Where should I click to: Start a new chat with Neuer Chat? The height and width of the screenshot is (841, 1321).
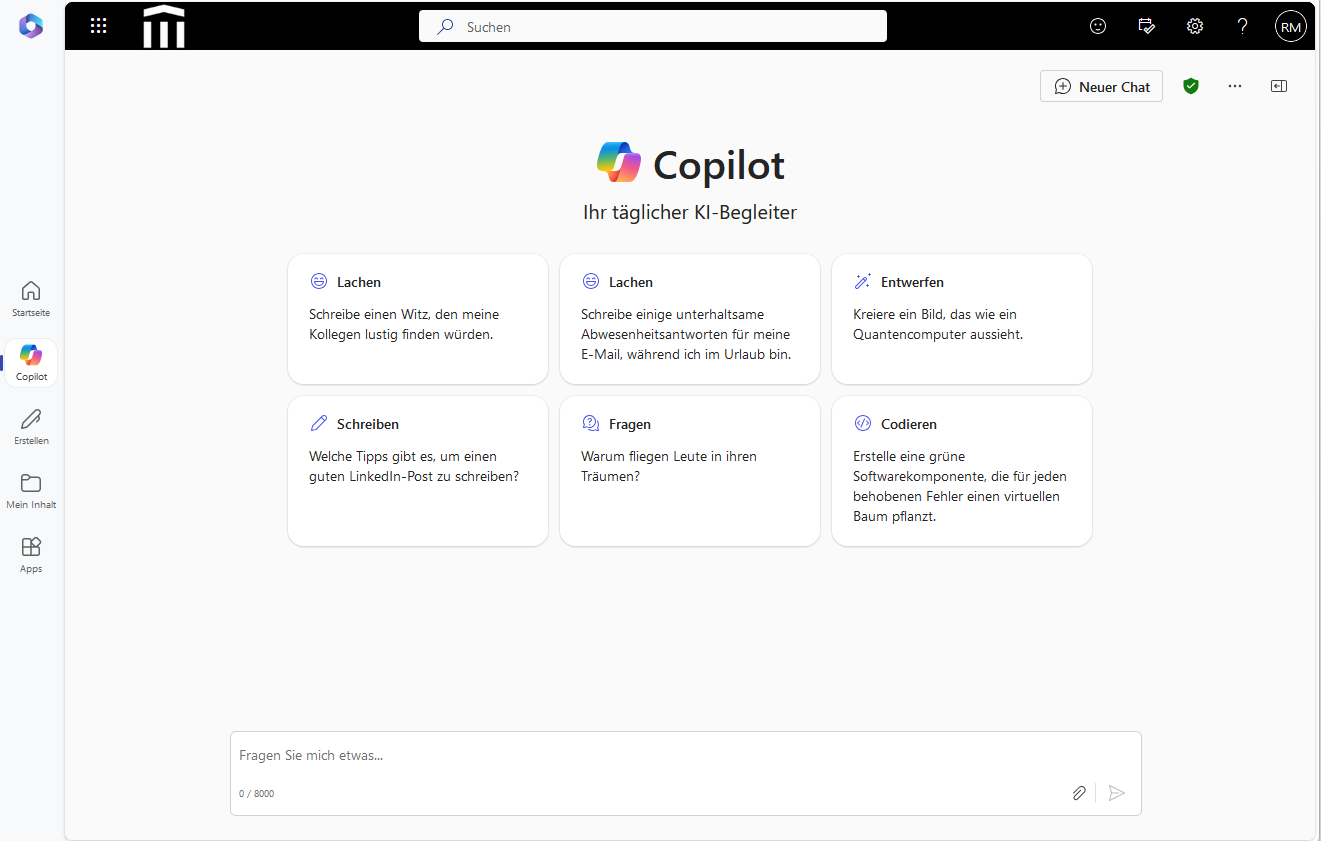[x=1102, y=87]
